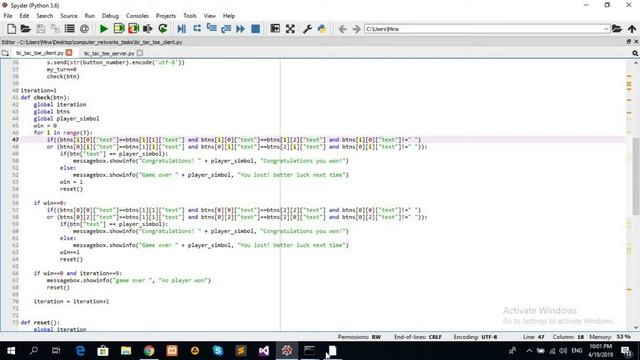Click 'End-of-lines: CRLF' in status bar
The width and height of the screenshot is (640, 360).
click(418, 337)
